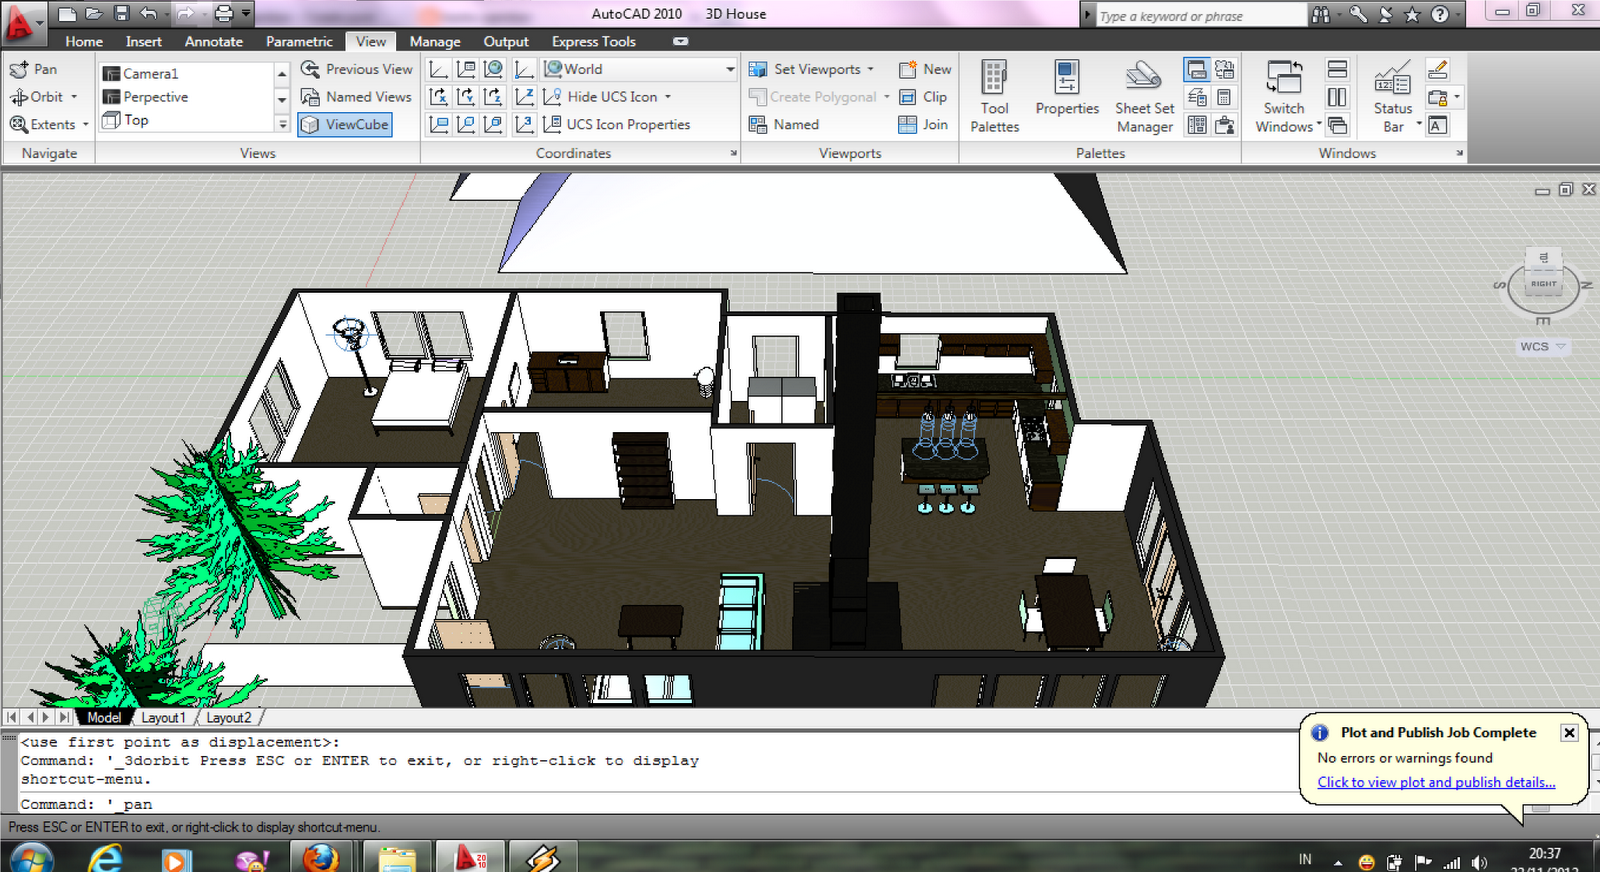Screen dimensions: 1600x872
Task: Open the Manage ribbon tab
Action: [435, 41]
